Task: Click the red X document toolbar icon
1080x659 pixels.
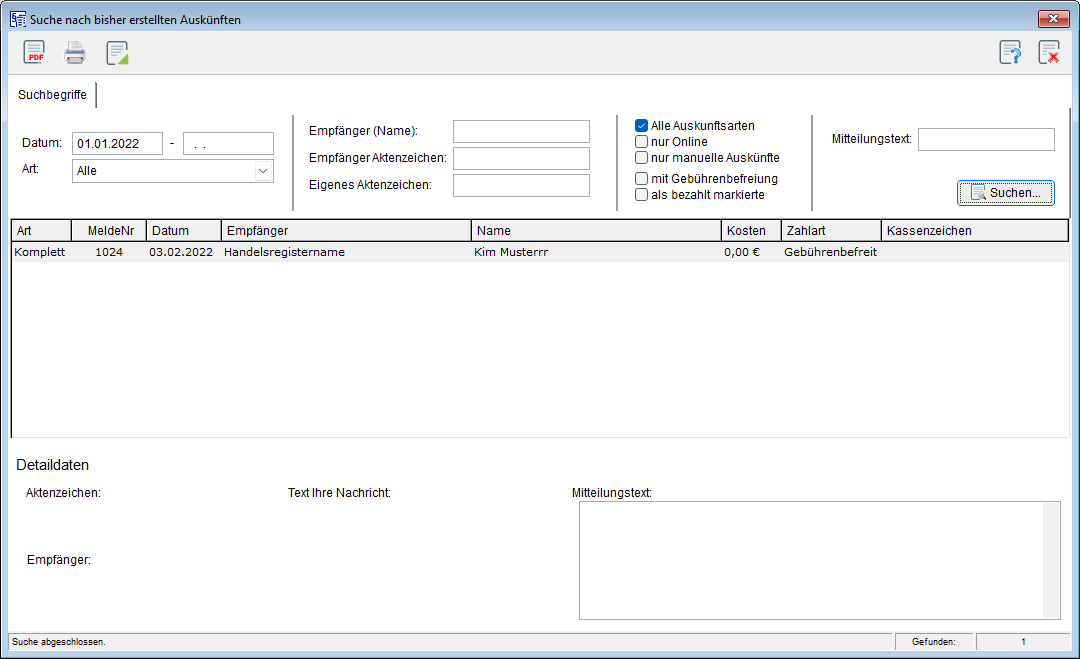Action: click(1049, 53)
